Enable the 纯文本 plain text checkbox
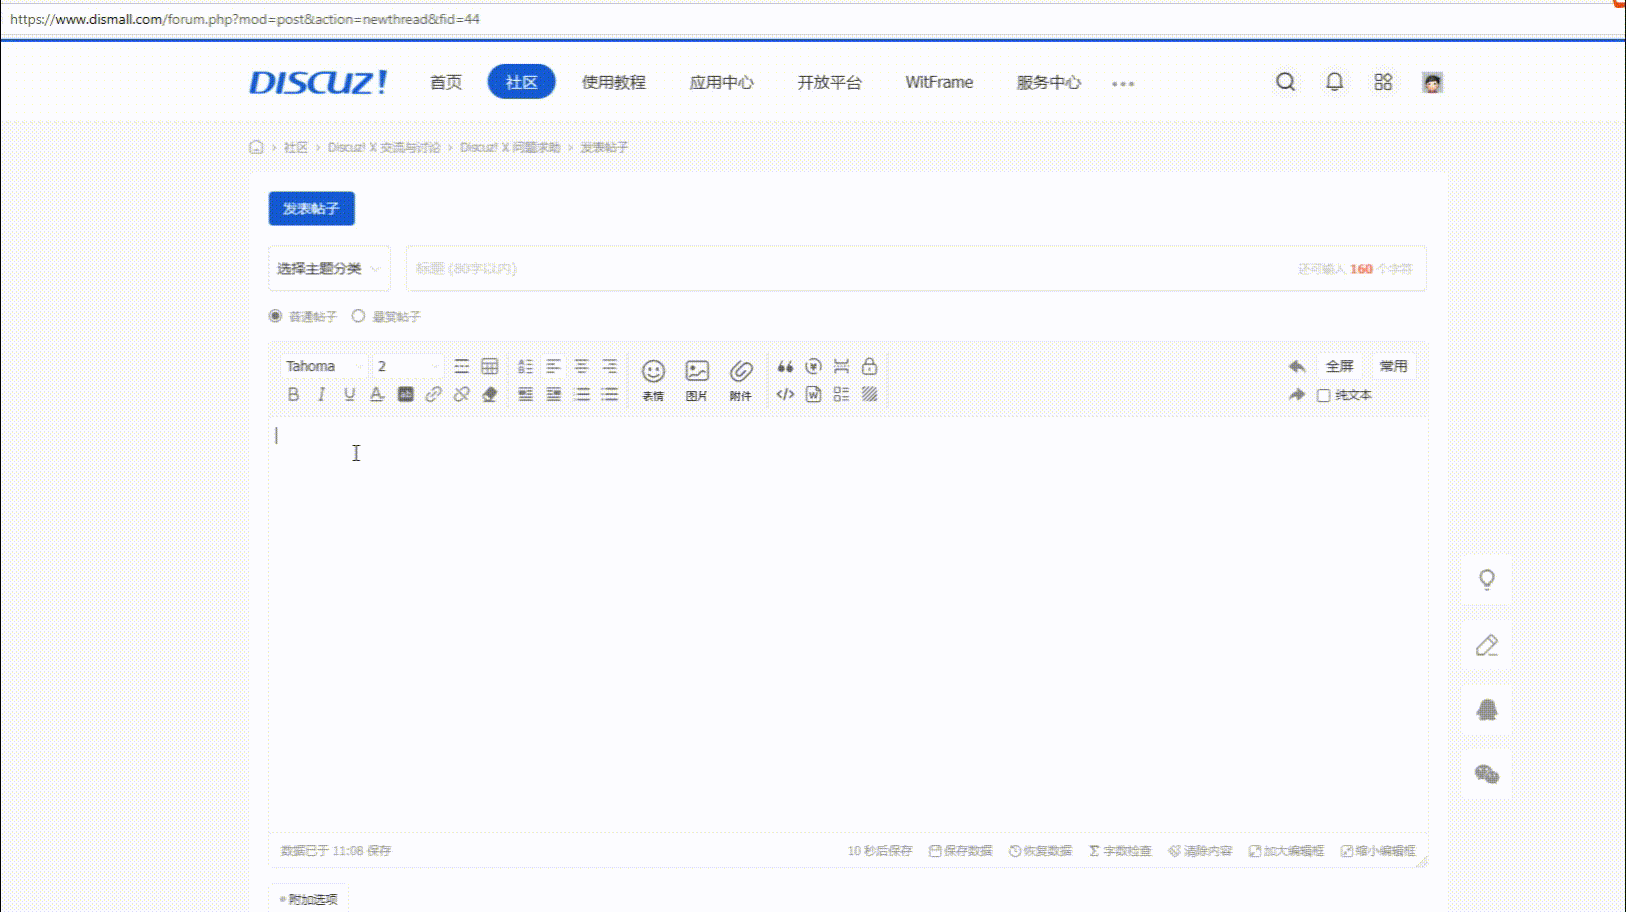The height and width of the screenshot is (912, 1626). click(1324, 396)
